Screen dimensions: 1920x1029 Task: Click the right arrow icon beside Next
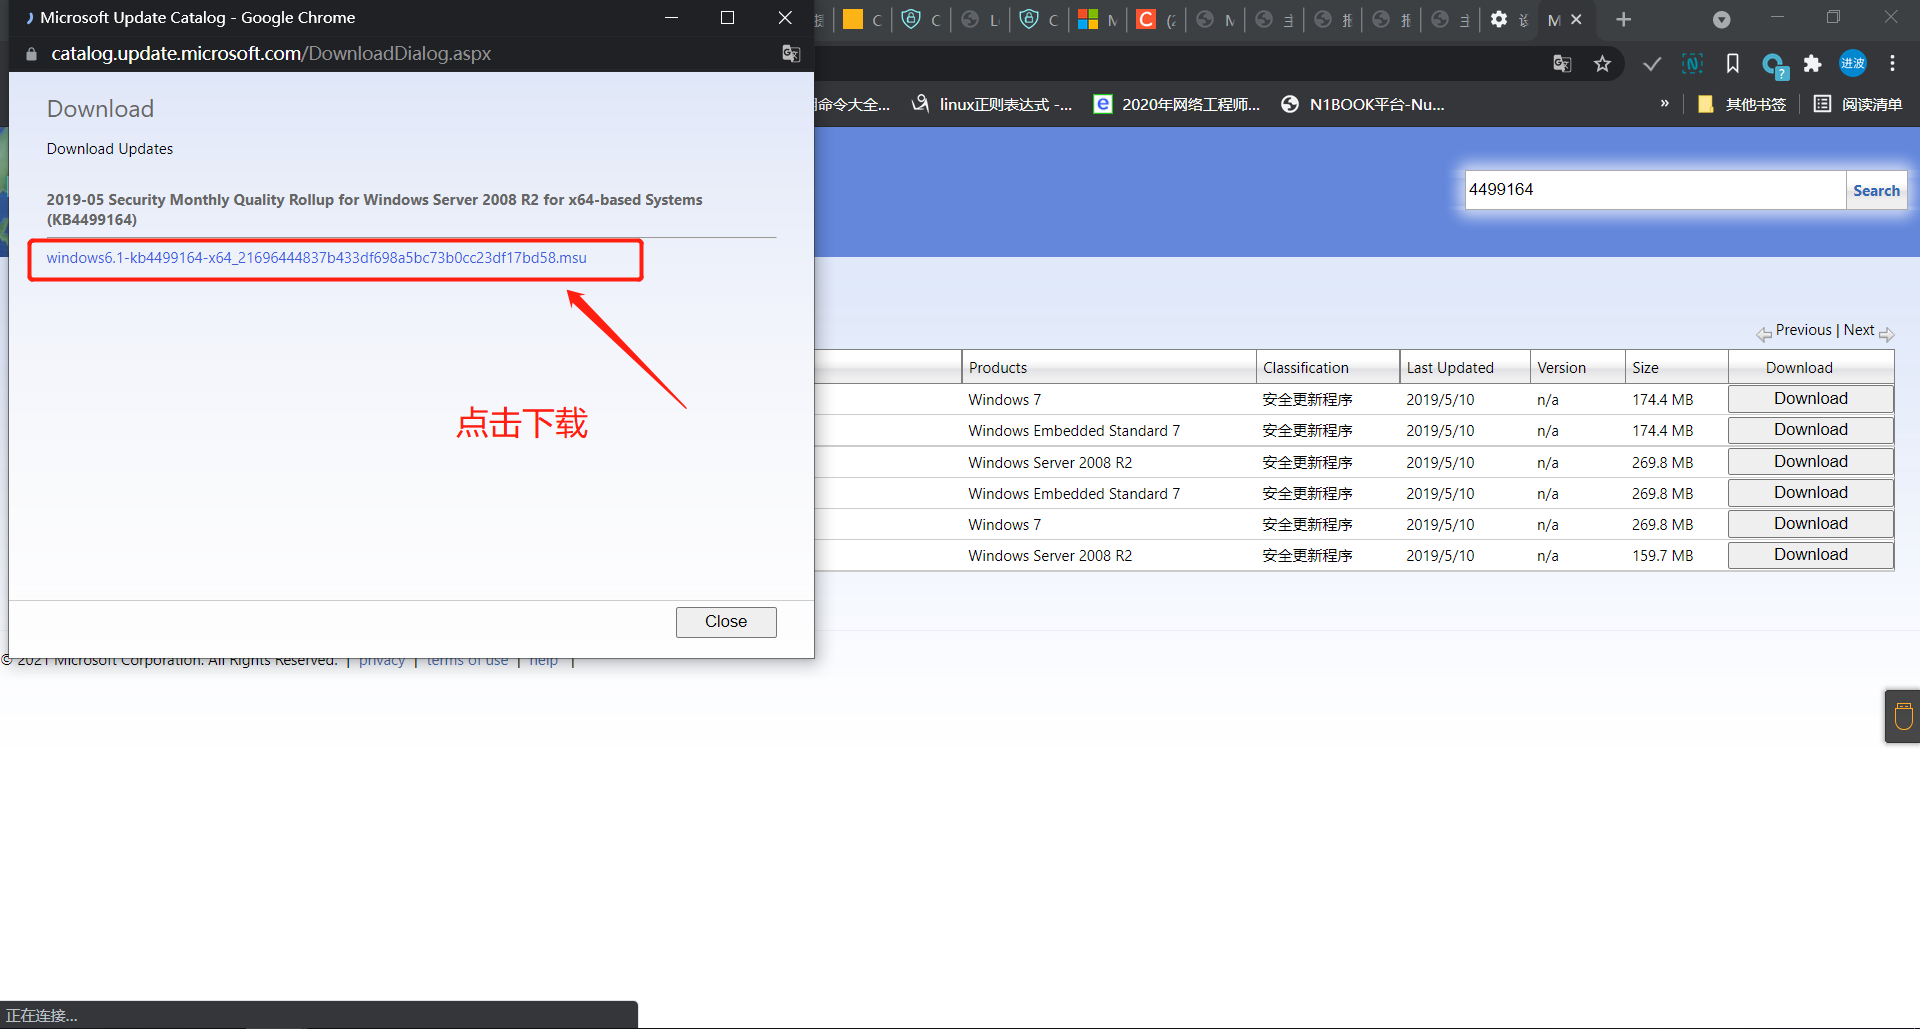[x=1887, y=334]
